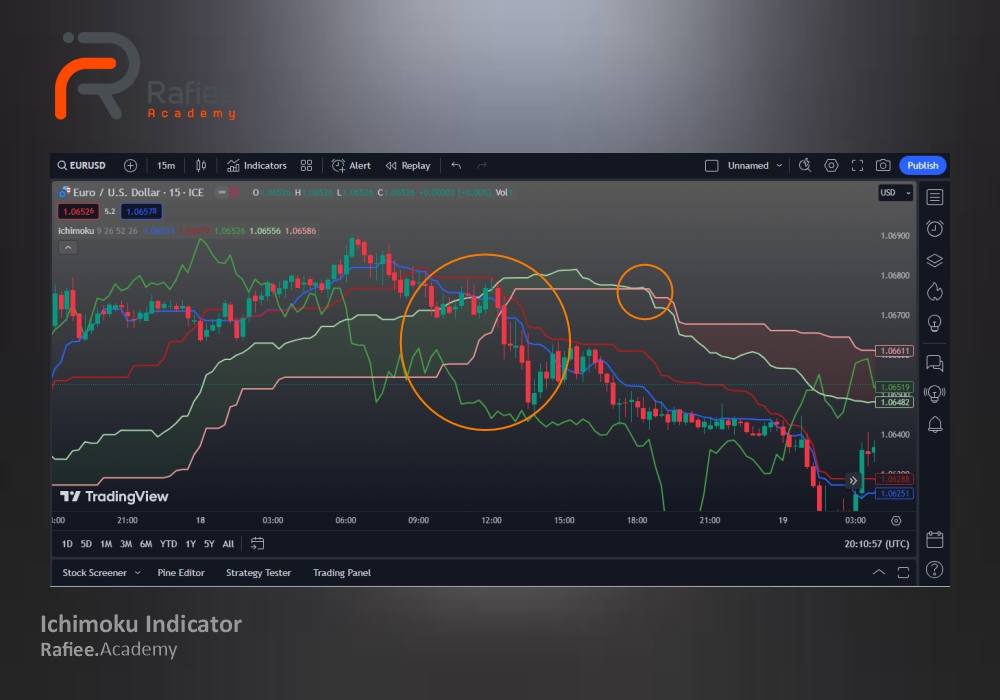Image resolution: width=1000 pixels, height=700 pixels.
Task: Click the 1.06519 green price label
Action: [x=895, y=387]
